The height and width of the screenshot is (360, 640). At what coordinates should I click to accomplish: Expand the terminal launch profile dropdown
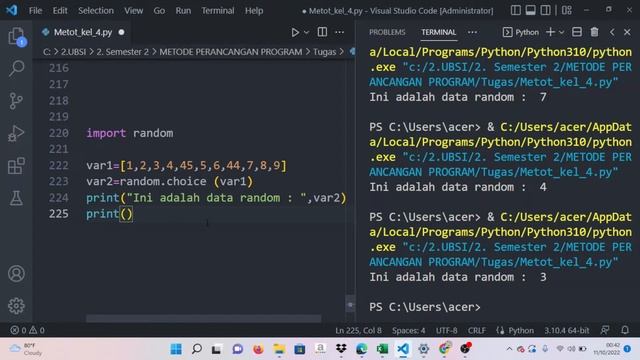pos(562,32)
